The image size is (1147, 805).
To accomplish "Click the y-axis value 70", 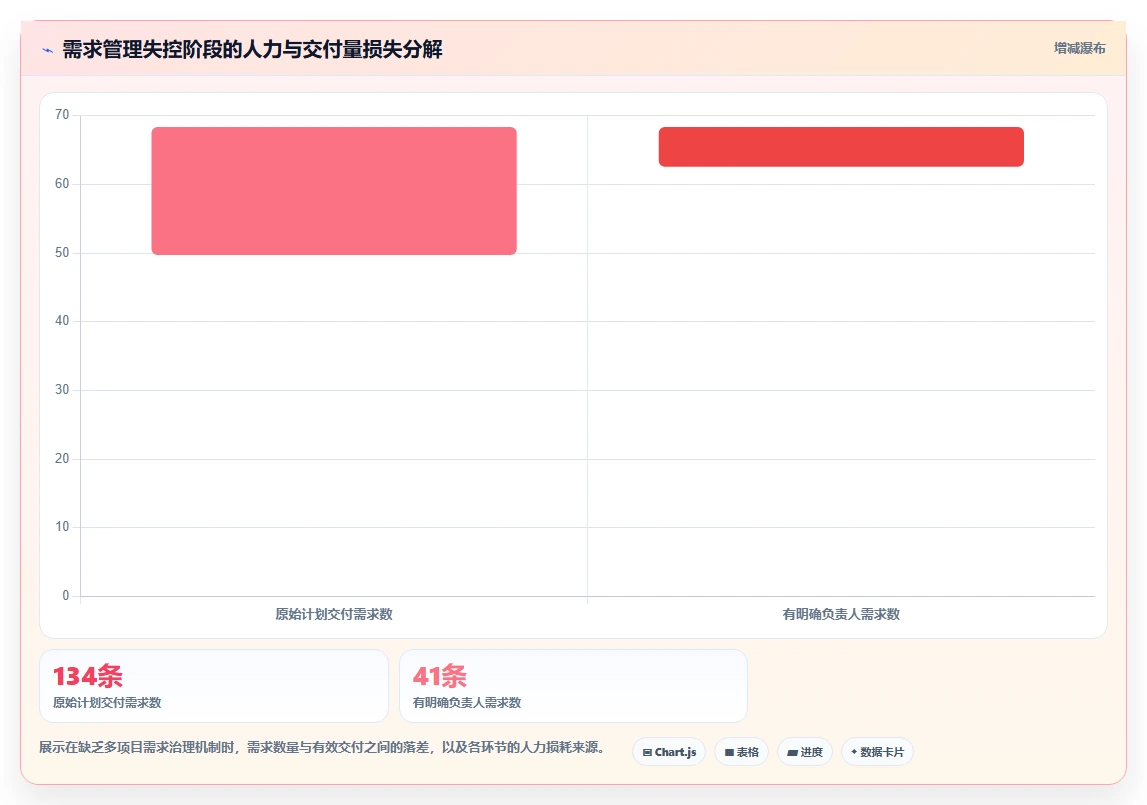I will [62, 115].
